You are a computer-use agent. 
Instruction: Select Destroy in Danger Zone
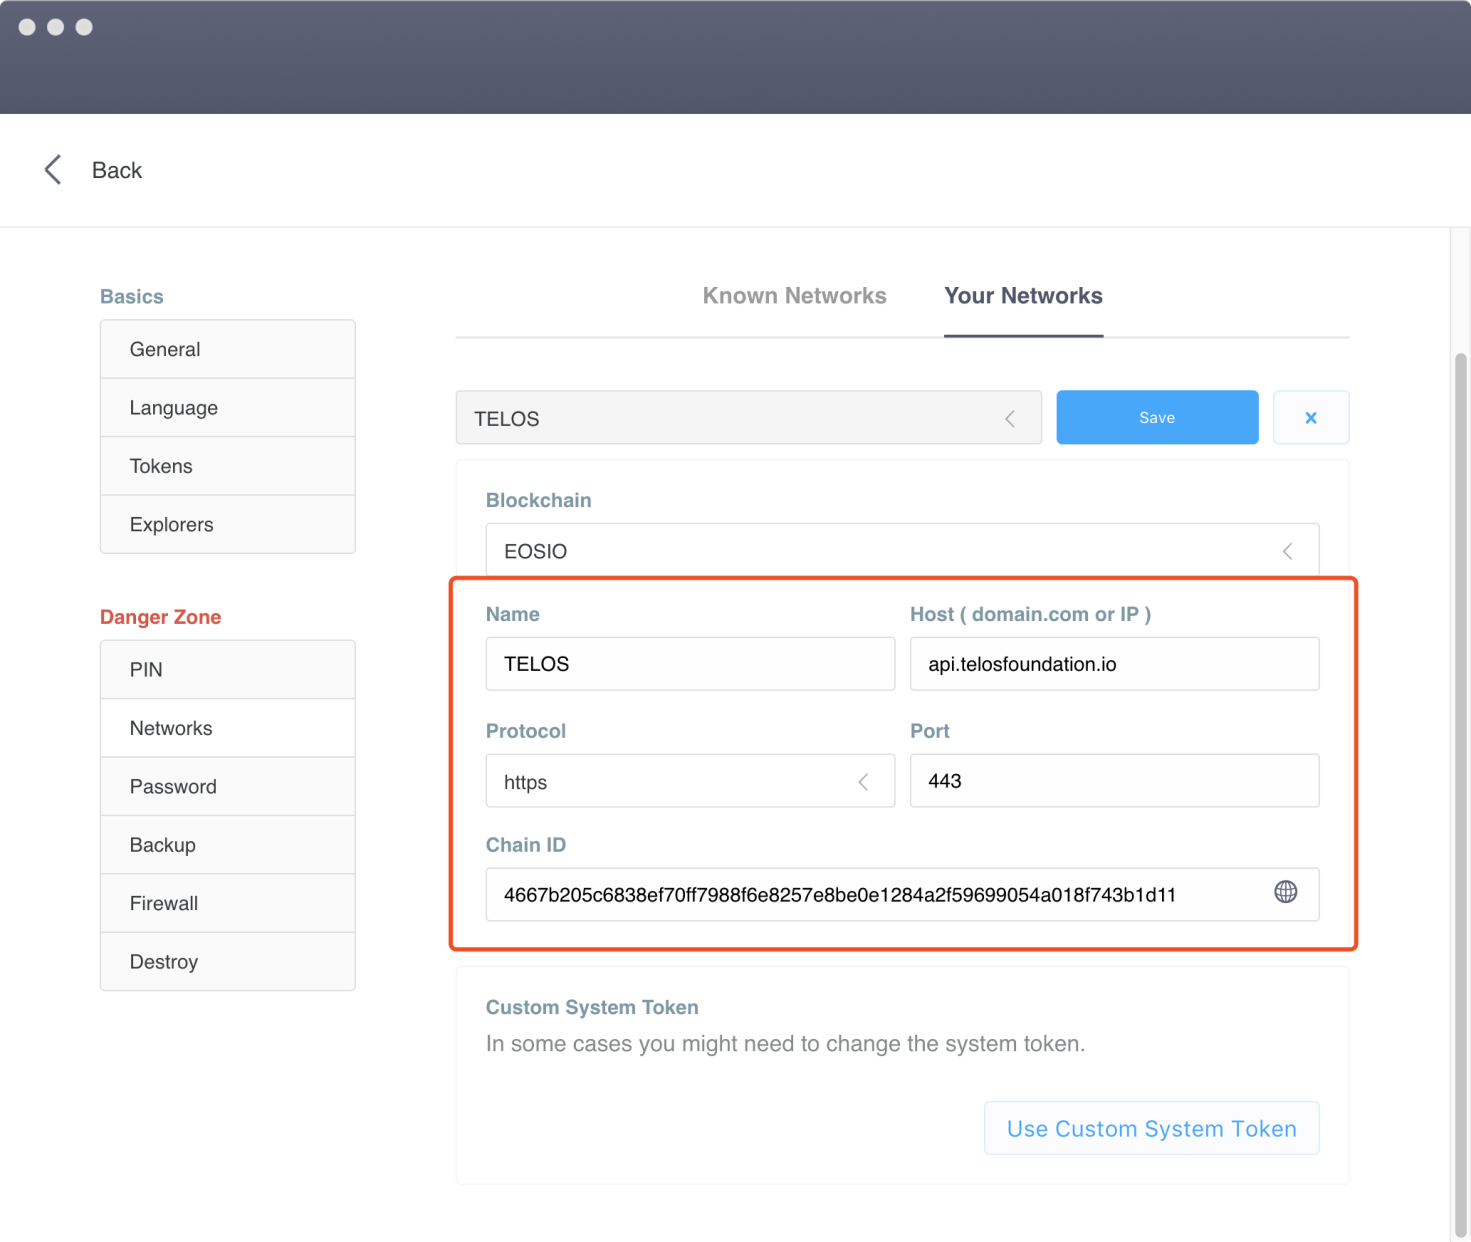point(228,961)
